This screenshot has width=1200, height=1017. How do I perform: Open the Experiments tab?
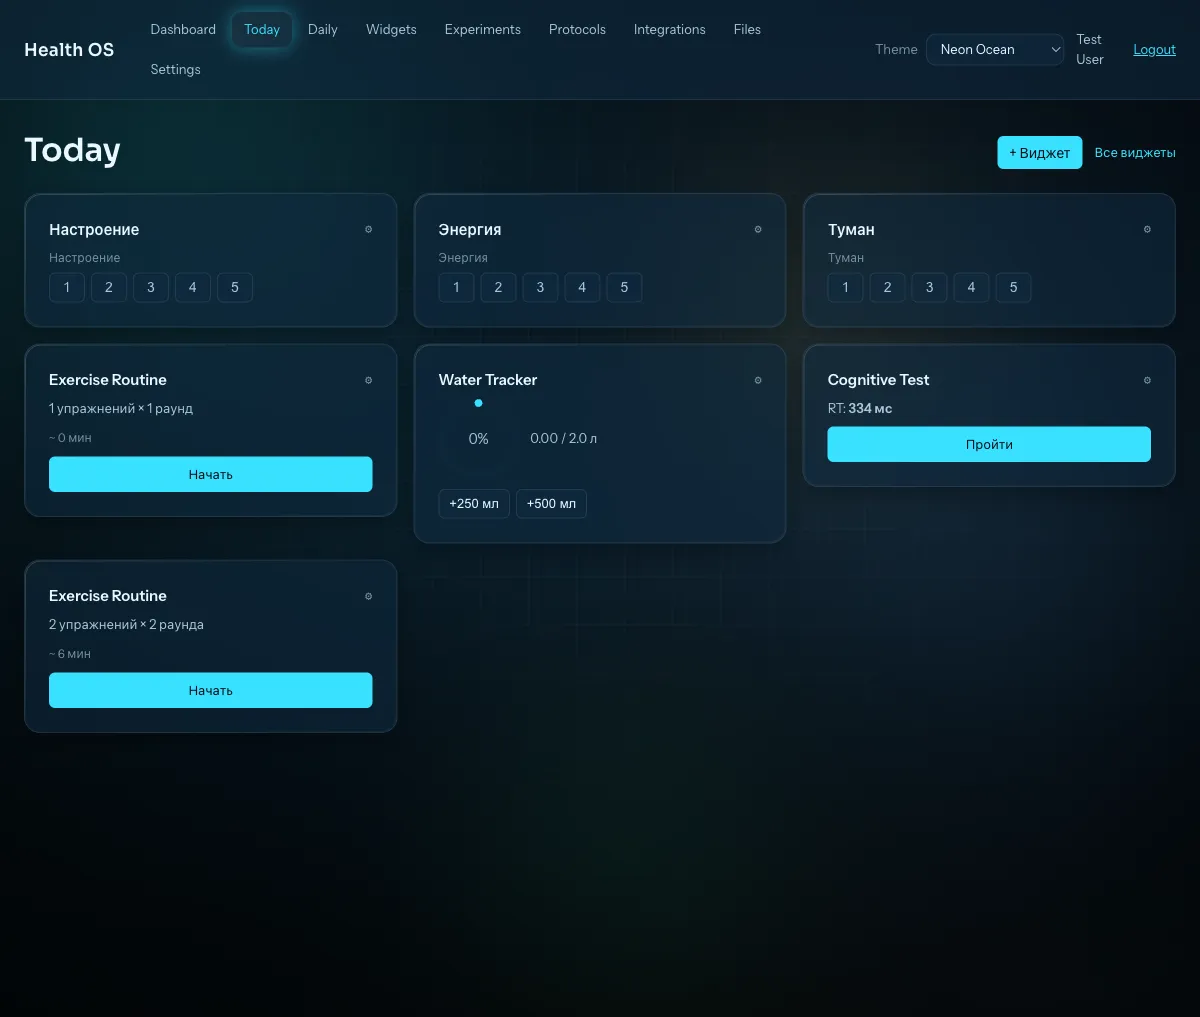click(x=482, y=30)
